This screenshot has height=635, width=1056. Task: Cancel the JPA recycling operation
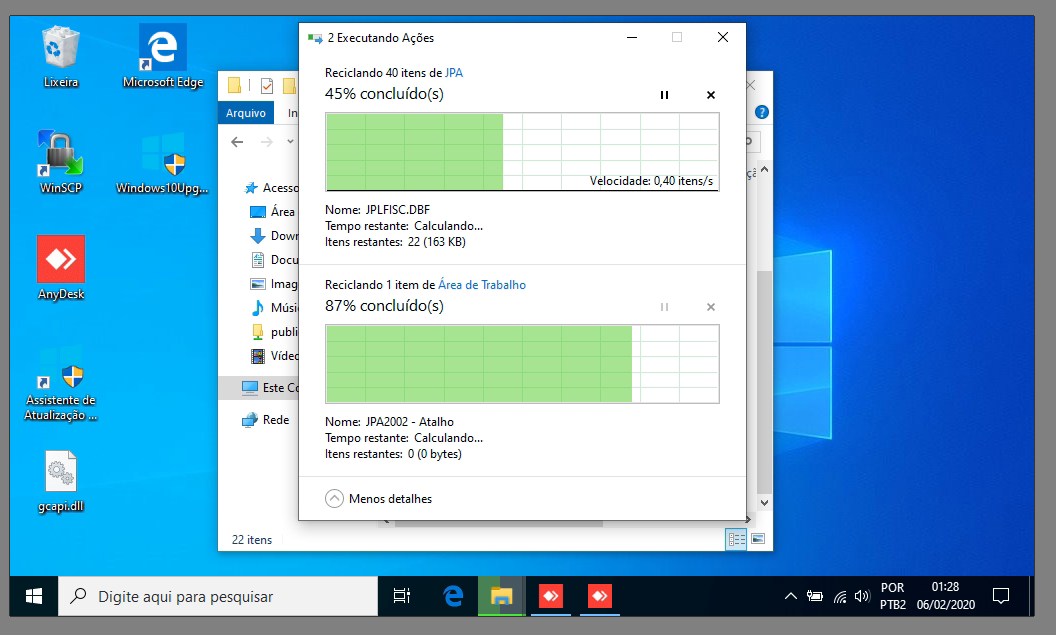(711, 95)
